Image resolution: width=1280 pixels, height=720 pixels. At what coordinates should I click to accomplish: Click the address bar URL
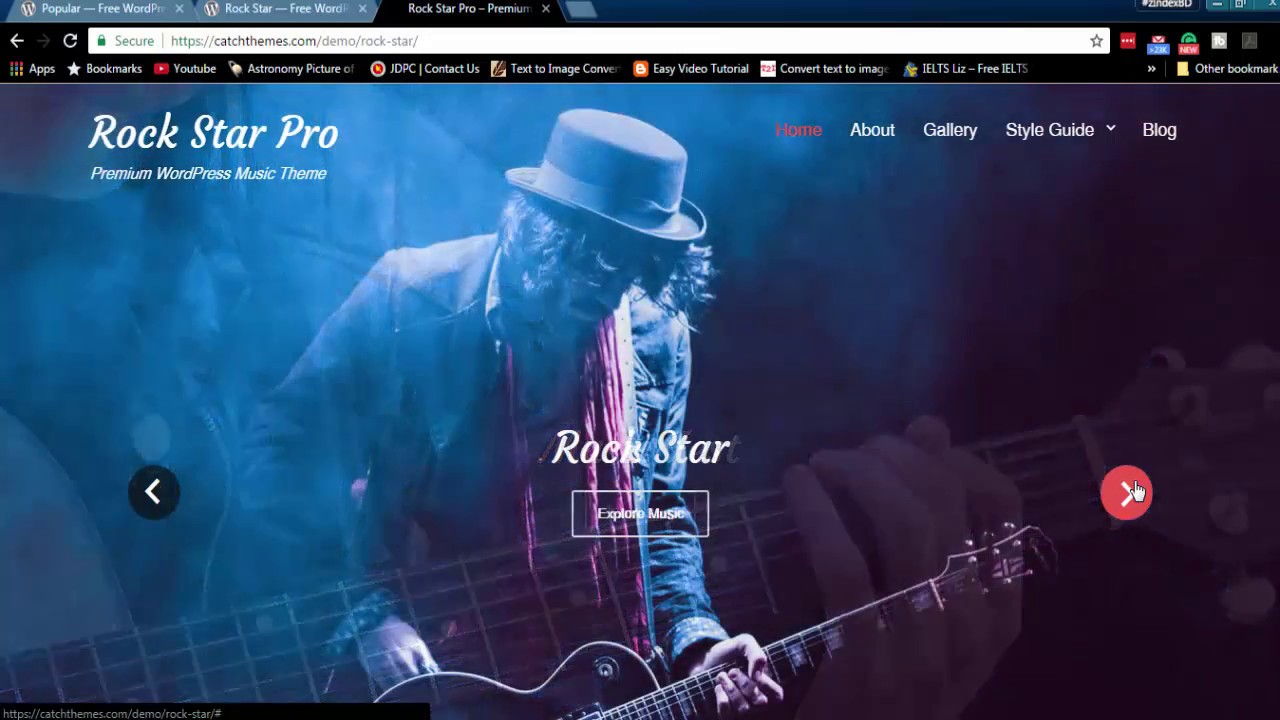pyautogui.click(x=294, y=41)
